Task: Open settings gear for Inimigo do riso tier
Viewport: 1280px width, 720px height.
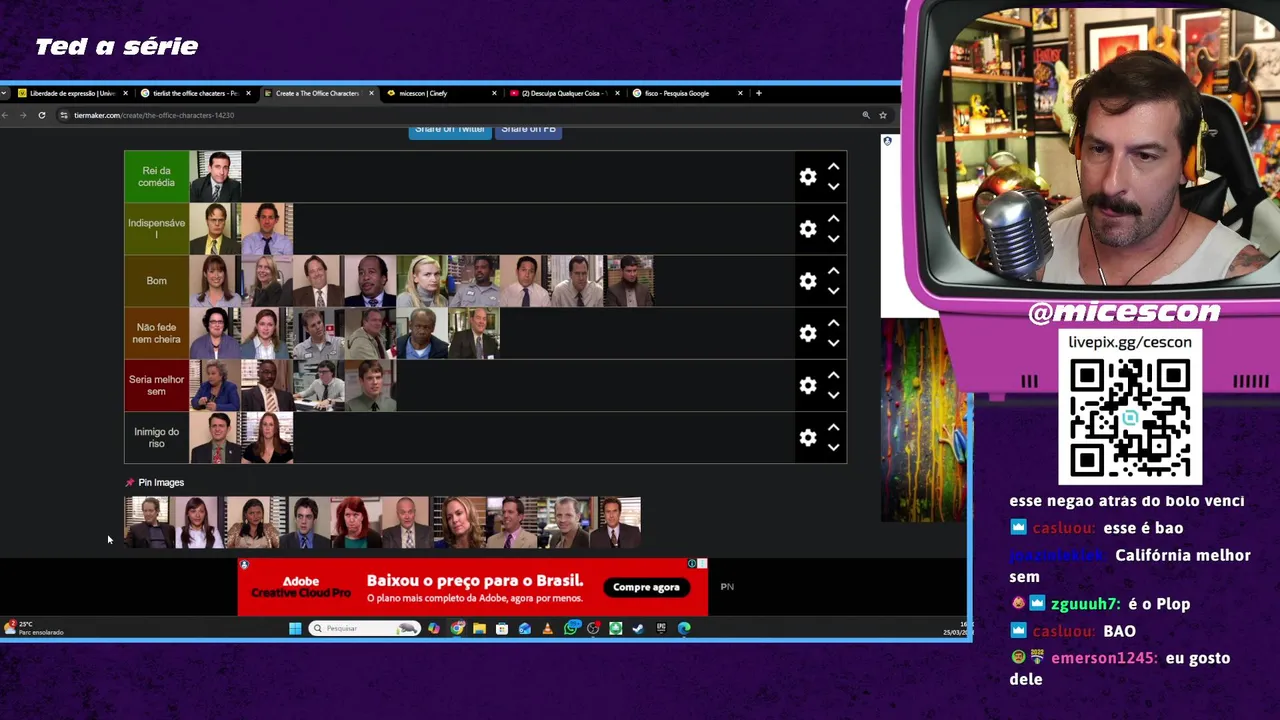Action: click(808, 437)
